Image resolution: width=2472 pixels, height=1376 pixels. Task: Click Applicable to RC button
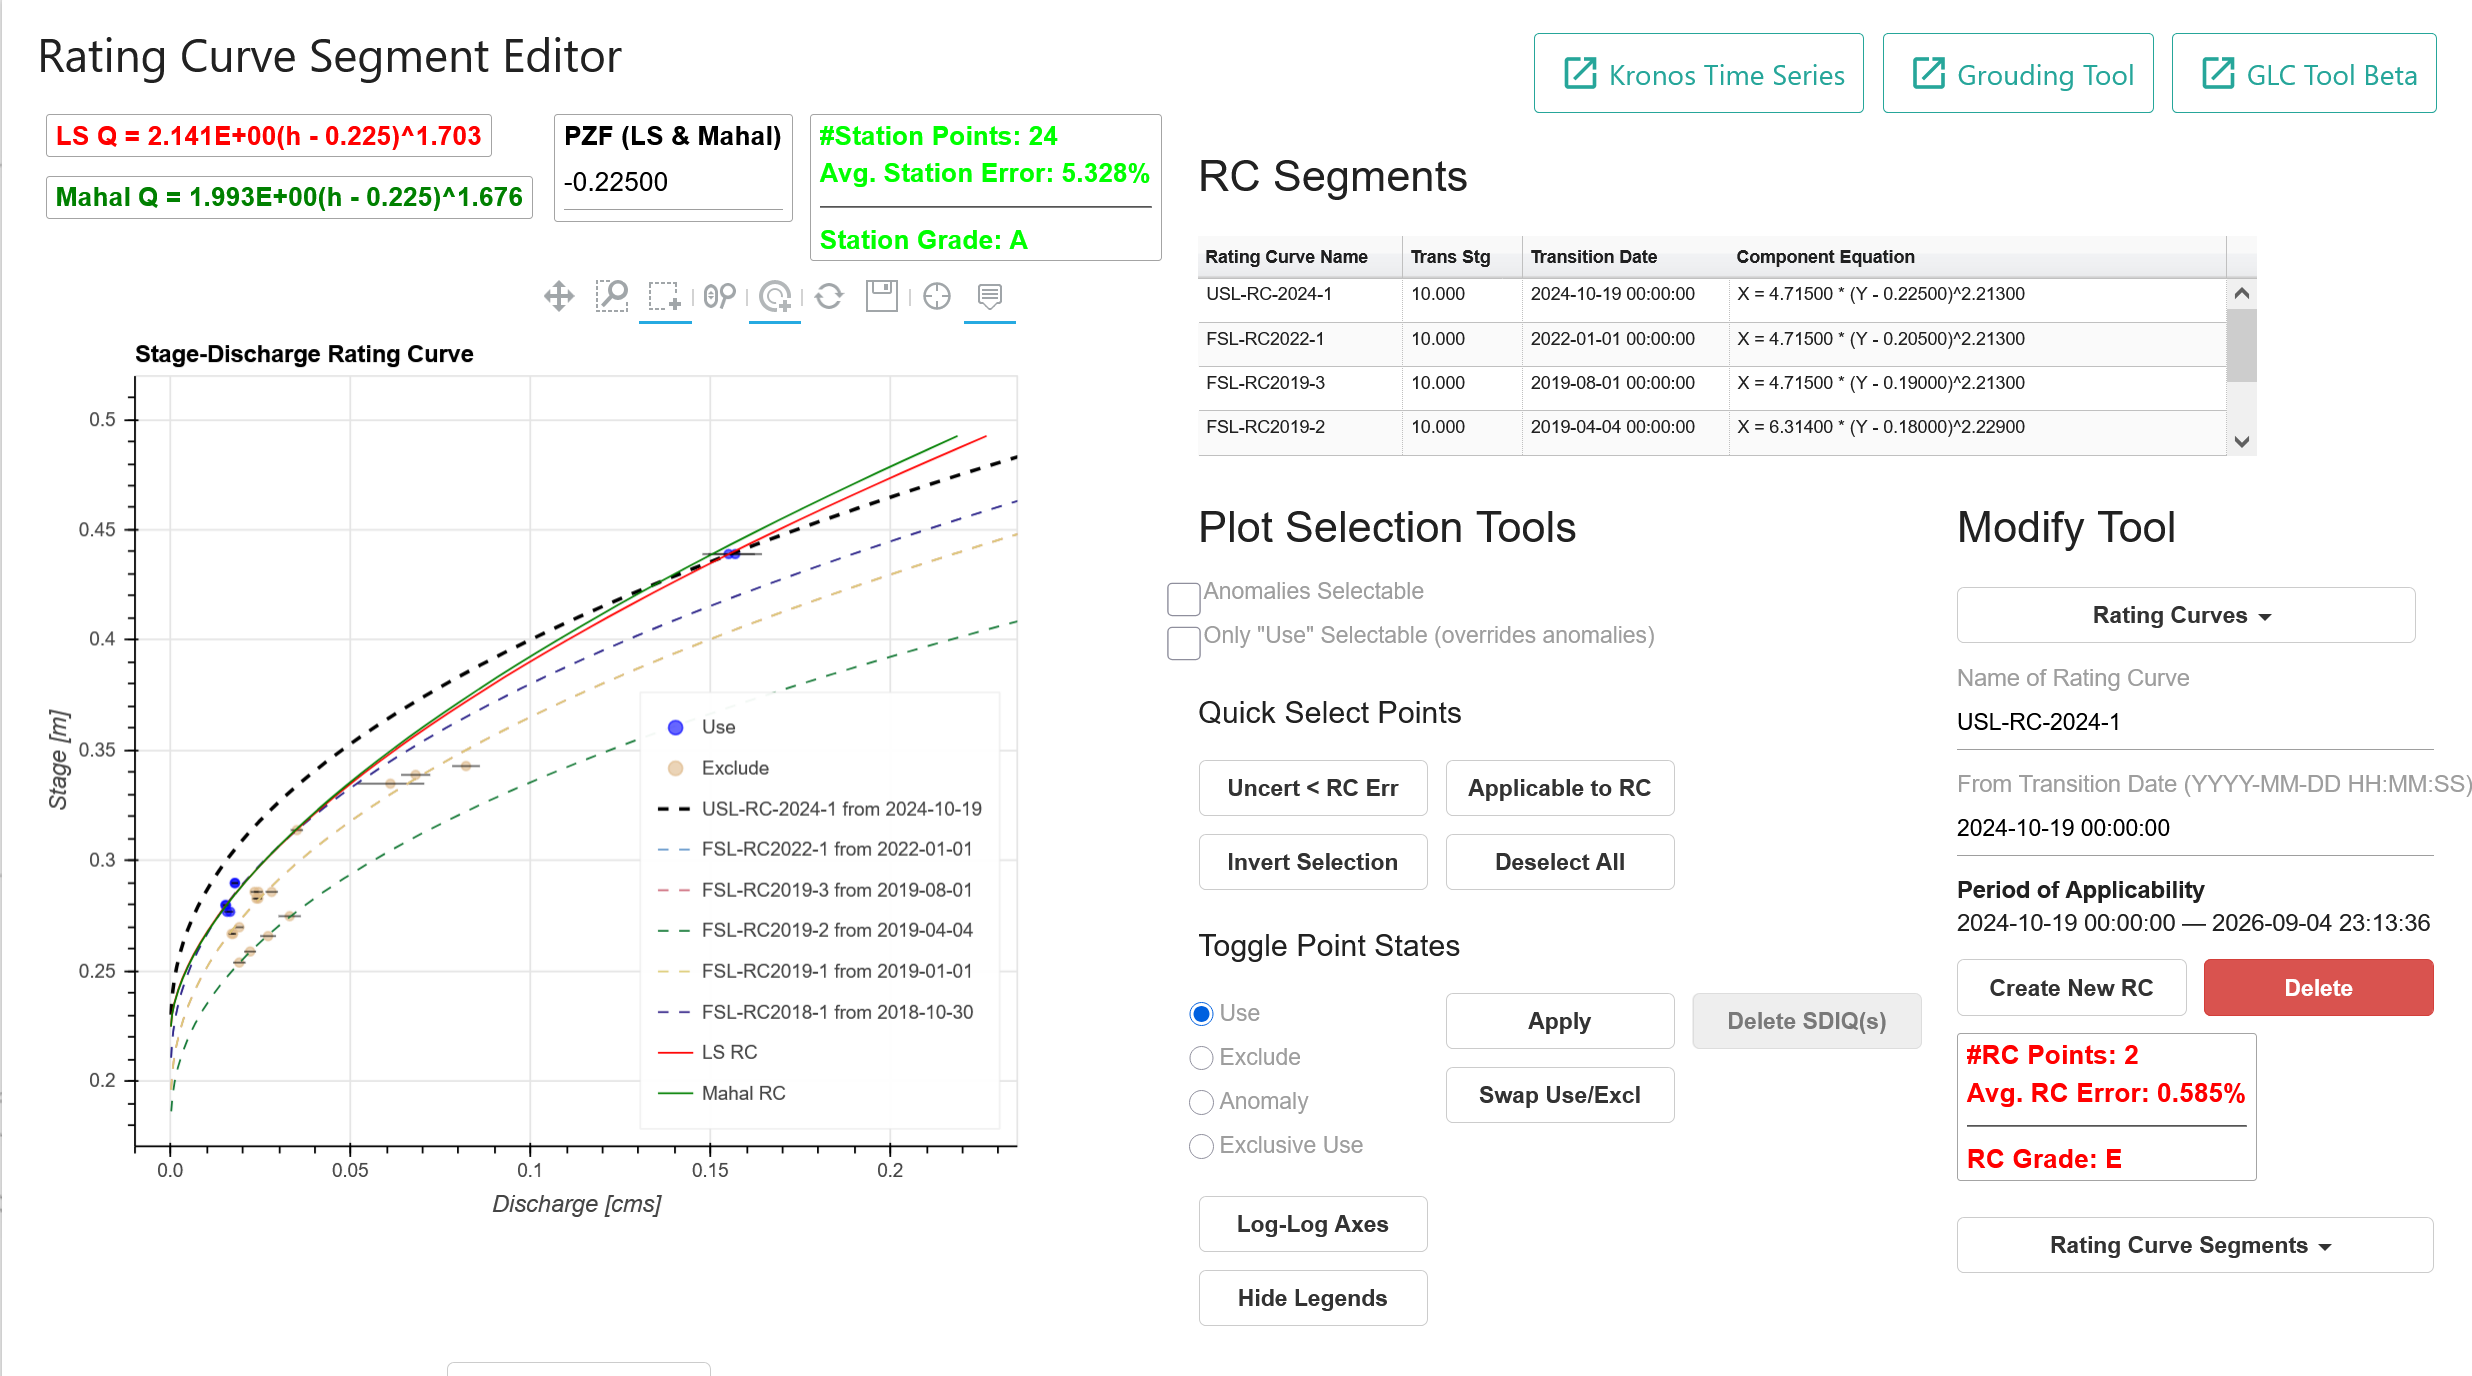pos(1559,788)
